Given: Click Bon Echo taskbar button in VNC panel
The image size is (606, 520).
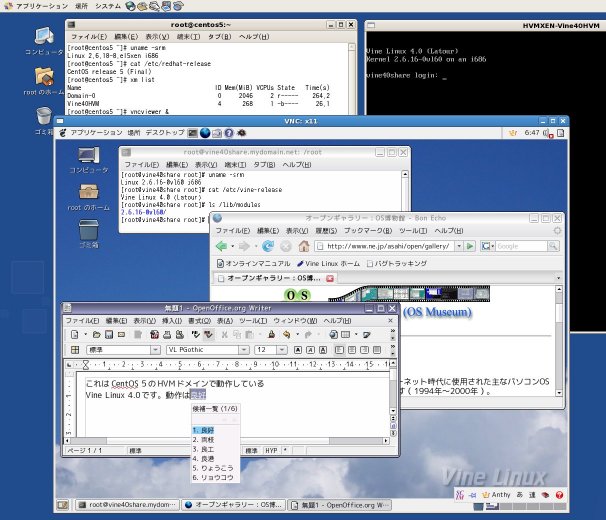Looking at the screenshot, I should [x=233, y=505].
